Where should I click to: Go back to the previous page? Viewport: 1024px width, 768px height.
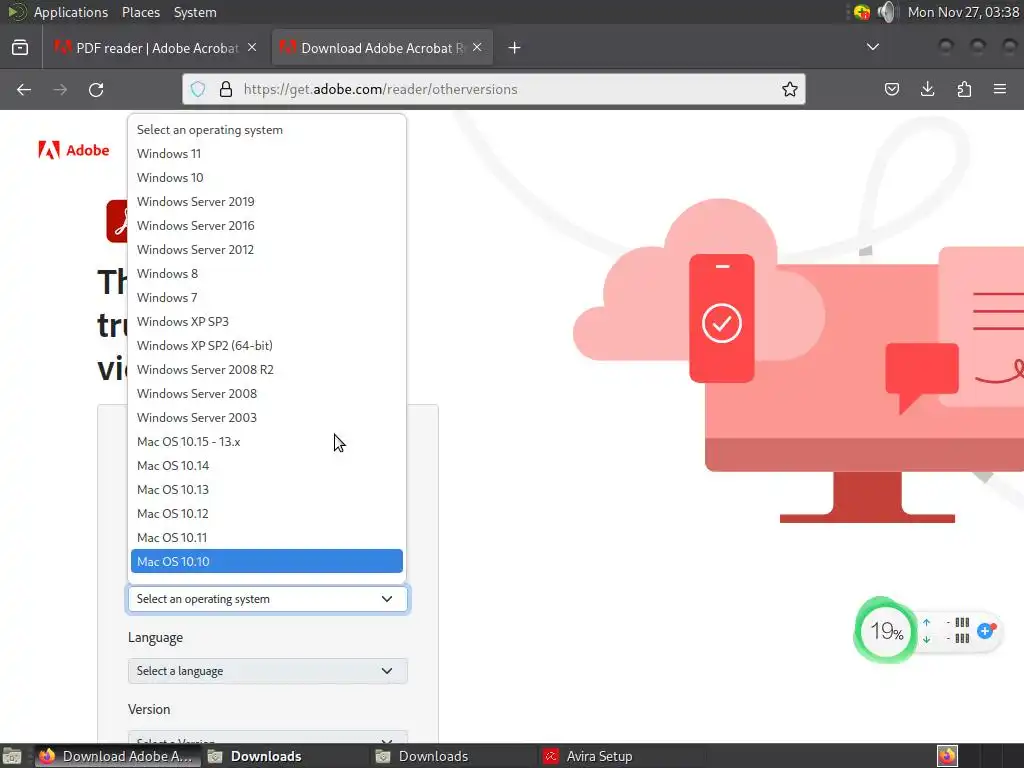24,89
